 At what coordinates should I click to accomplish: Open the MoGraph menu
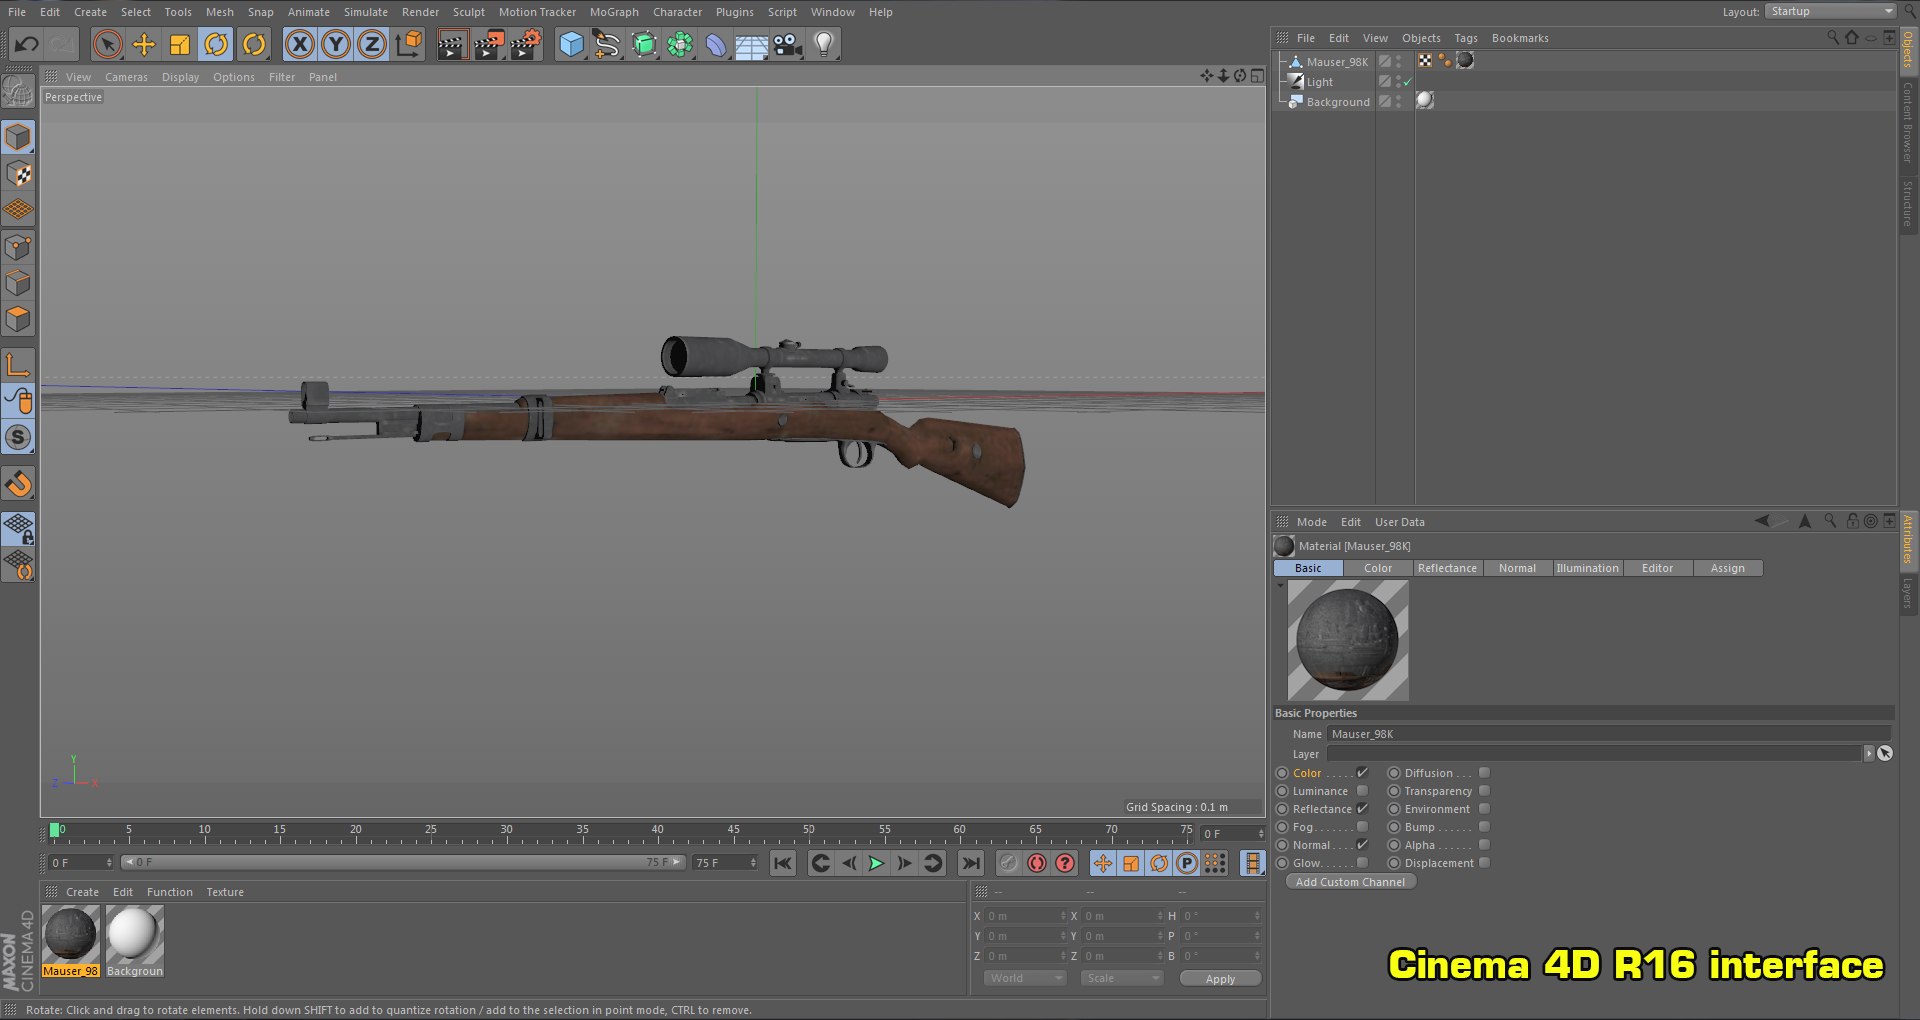(614, 12)
